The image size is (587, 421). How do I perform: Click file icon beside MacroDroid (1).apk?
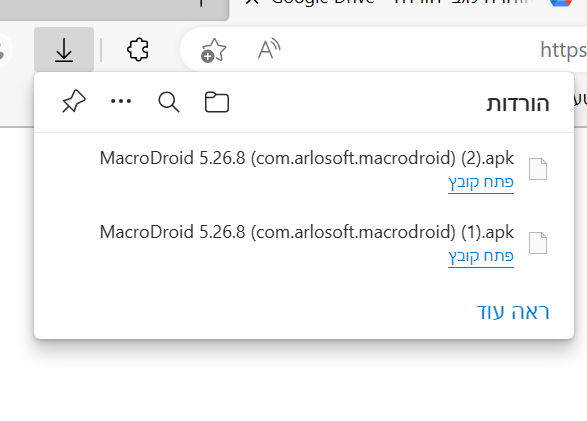tap(538, 243)
